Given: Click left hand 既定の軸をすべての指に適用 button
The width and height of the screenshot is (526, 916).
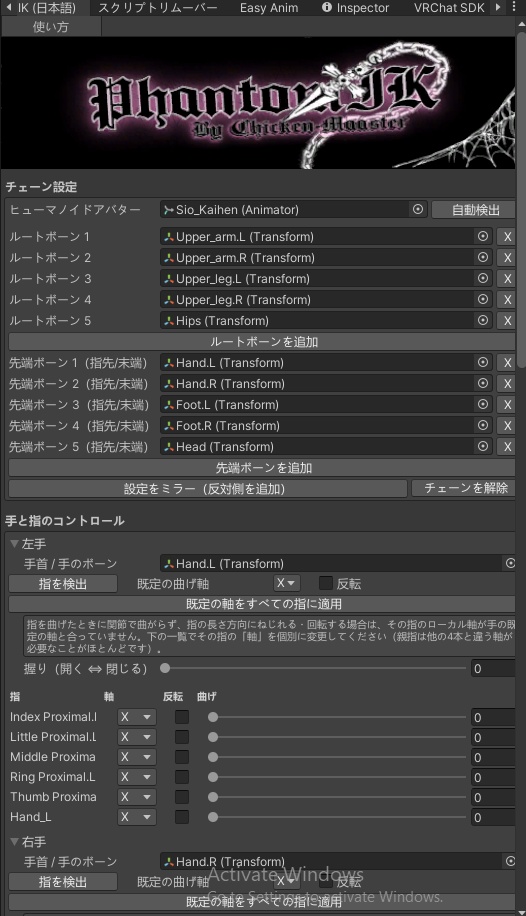Looking at the screenshot, I should pos(262,603).
